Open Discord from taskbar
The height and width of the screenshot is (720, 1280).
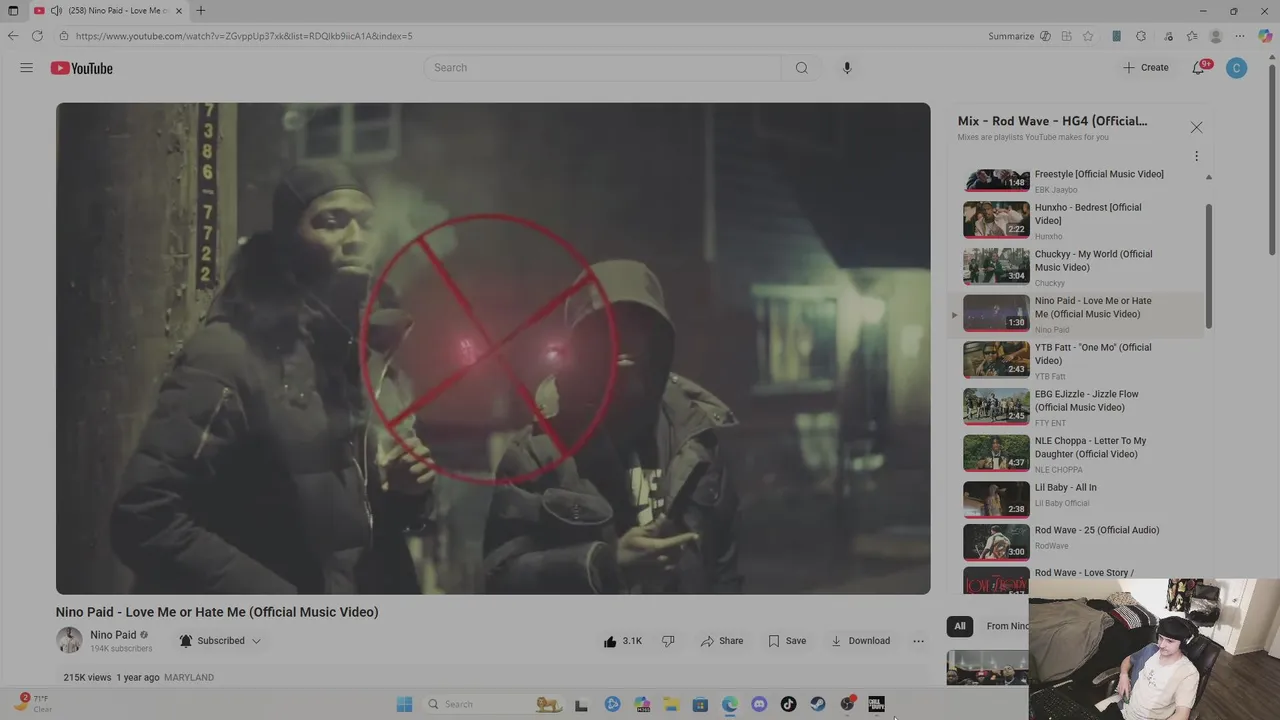[759, 705]
